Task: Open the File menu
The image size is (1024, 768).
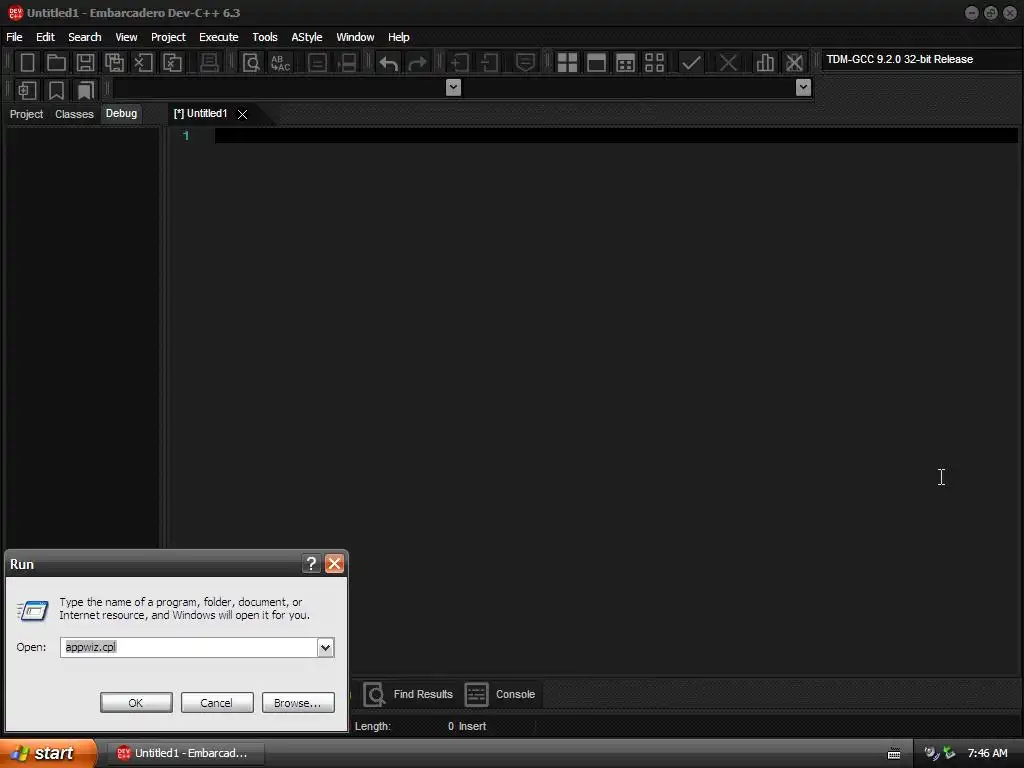Action: click(x=14, y=37)
